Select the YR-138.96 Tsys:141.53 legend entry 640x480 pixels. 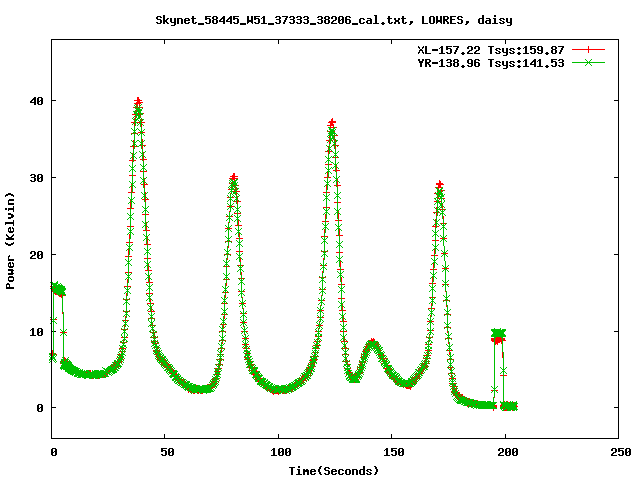[x=491, y=63]
